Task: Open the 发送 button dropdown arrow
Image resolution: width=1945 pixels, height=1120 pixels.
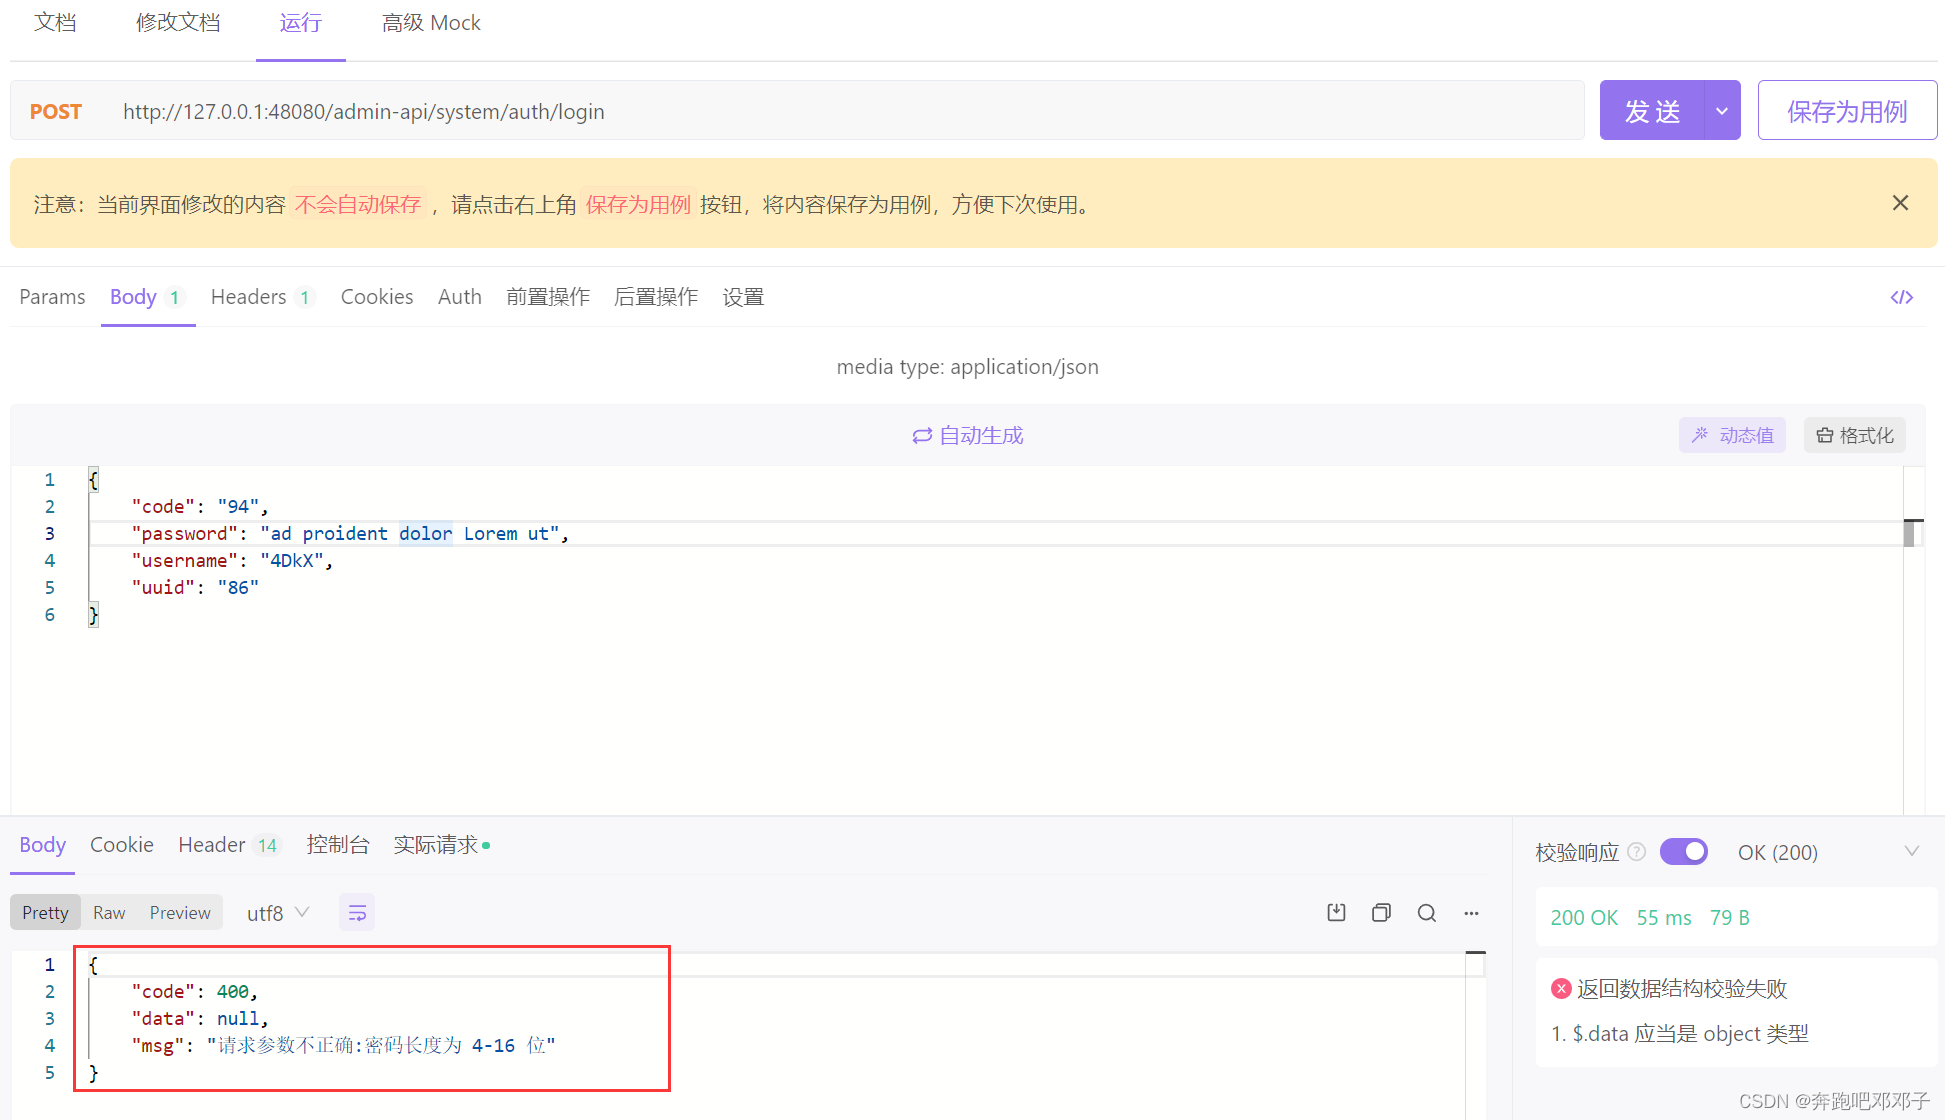Action: coord(1722,111)
